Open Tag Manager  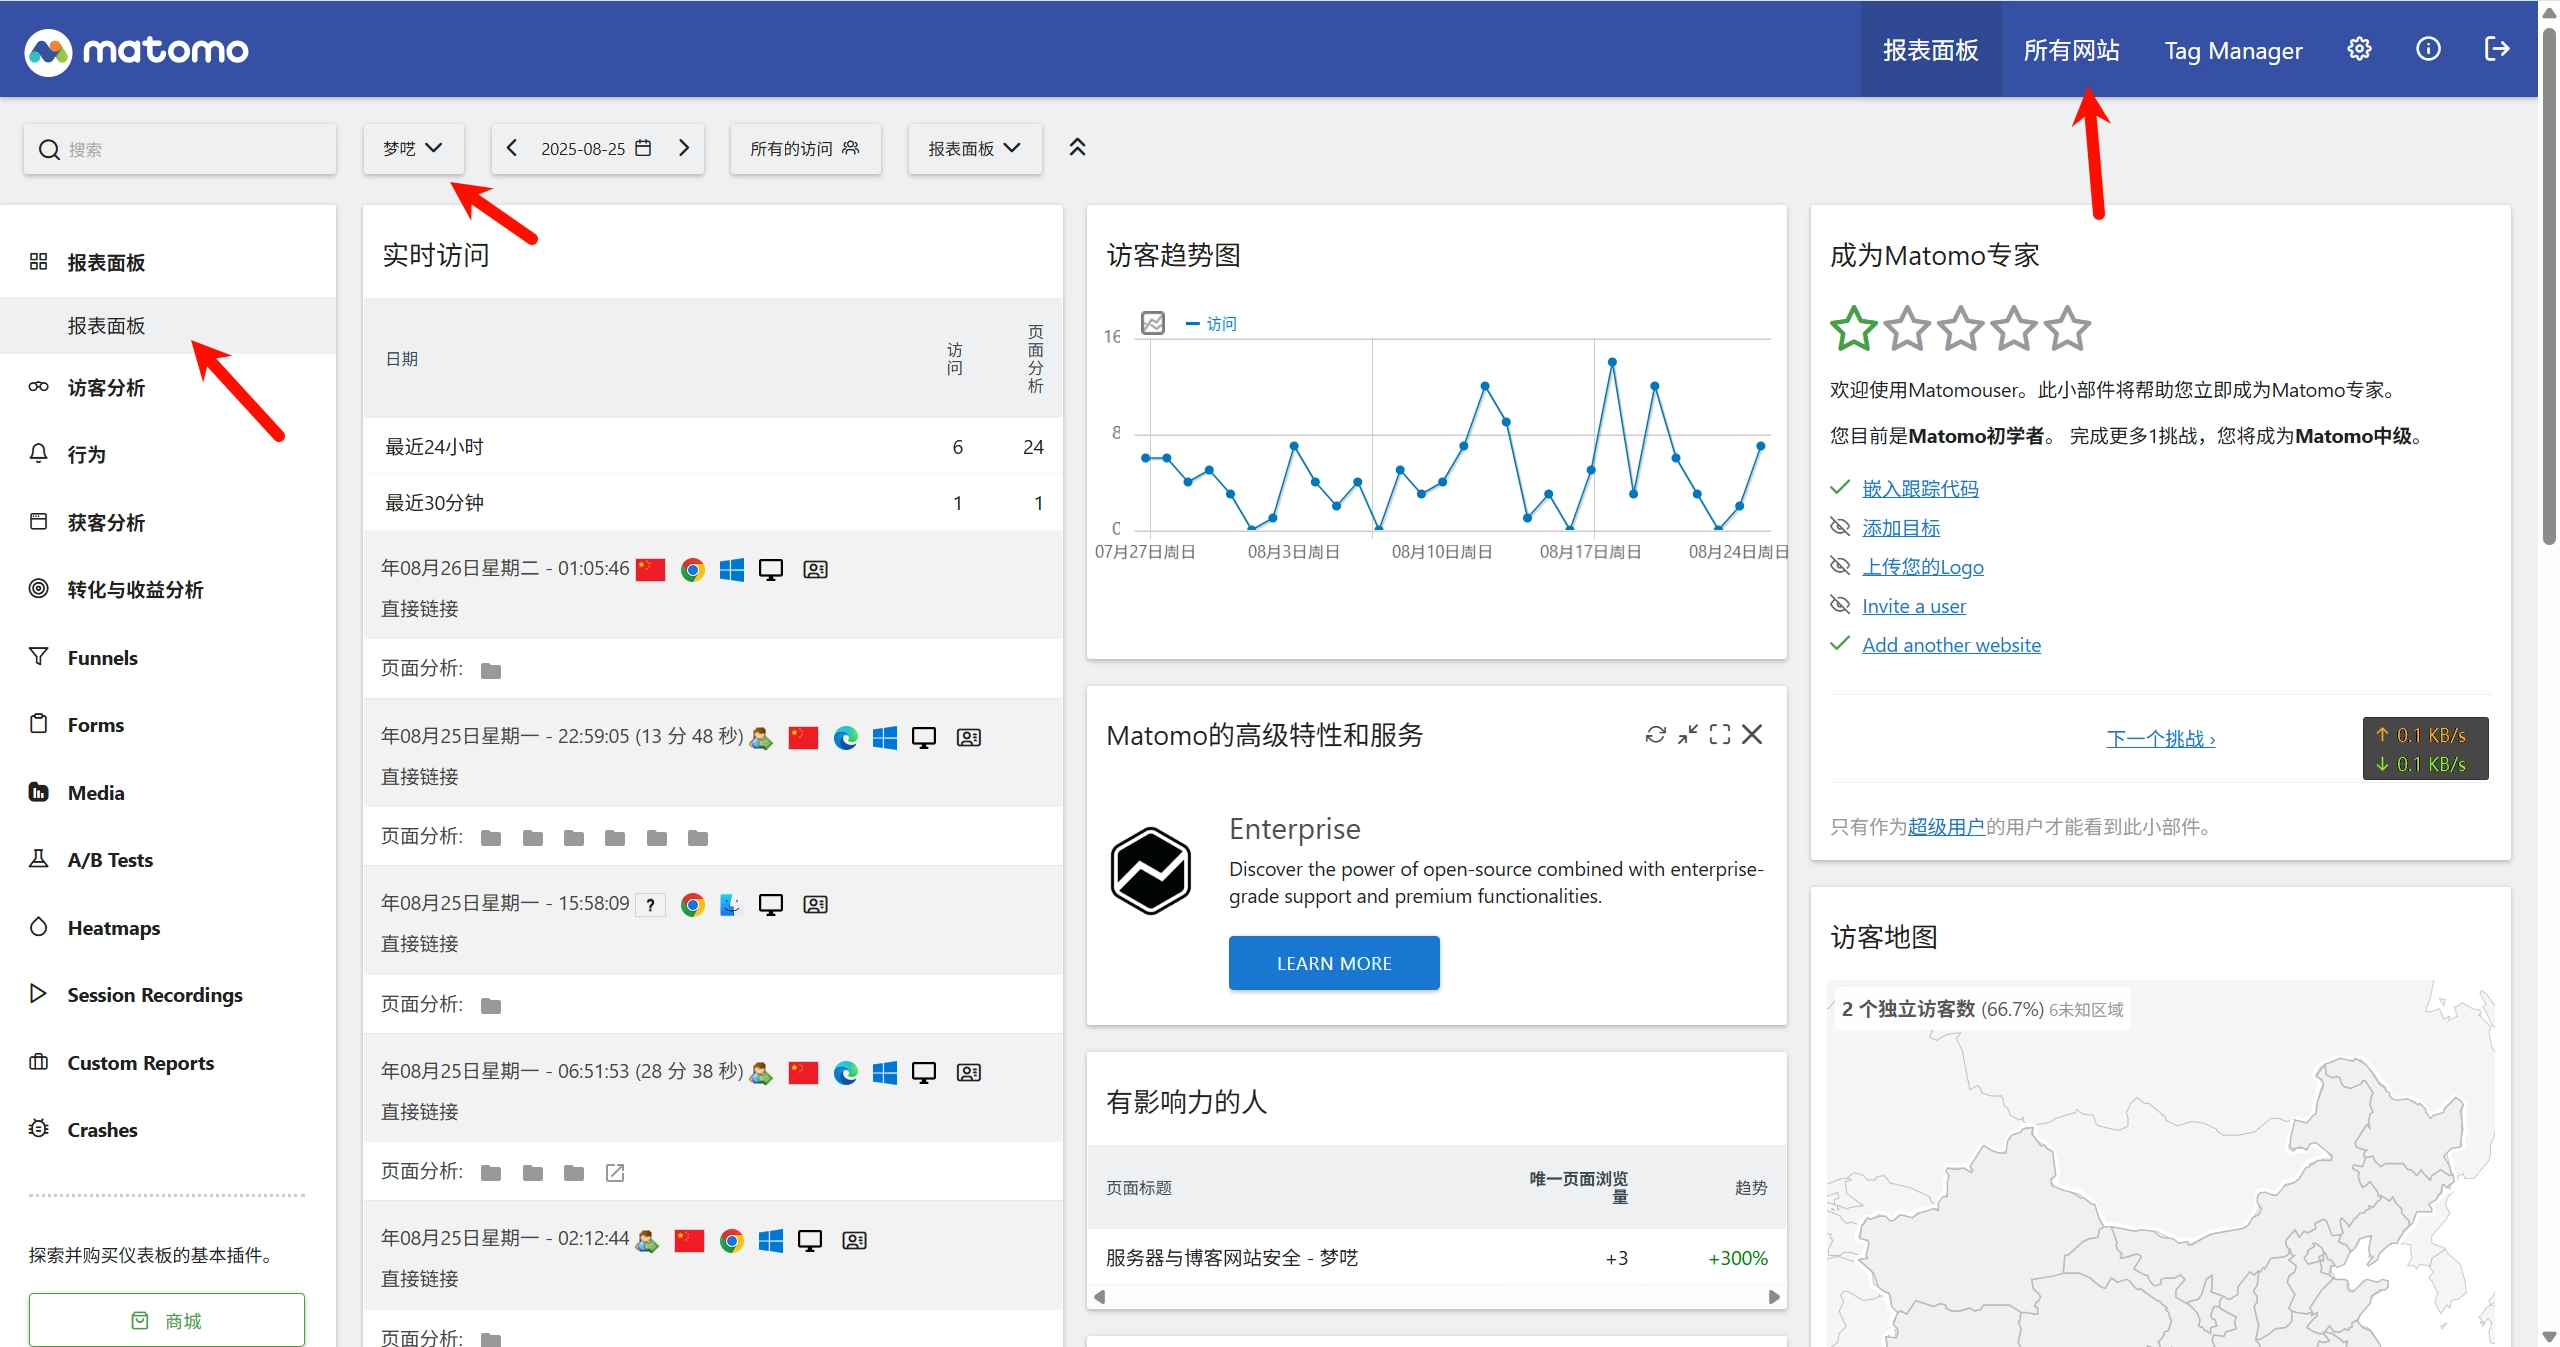pyautogui.click(x=2233, y=50)
